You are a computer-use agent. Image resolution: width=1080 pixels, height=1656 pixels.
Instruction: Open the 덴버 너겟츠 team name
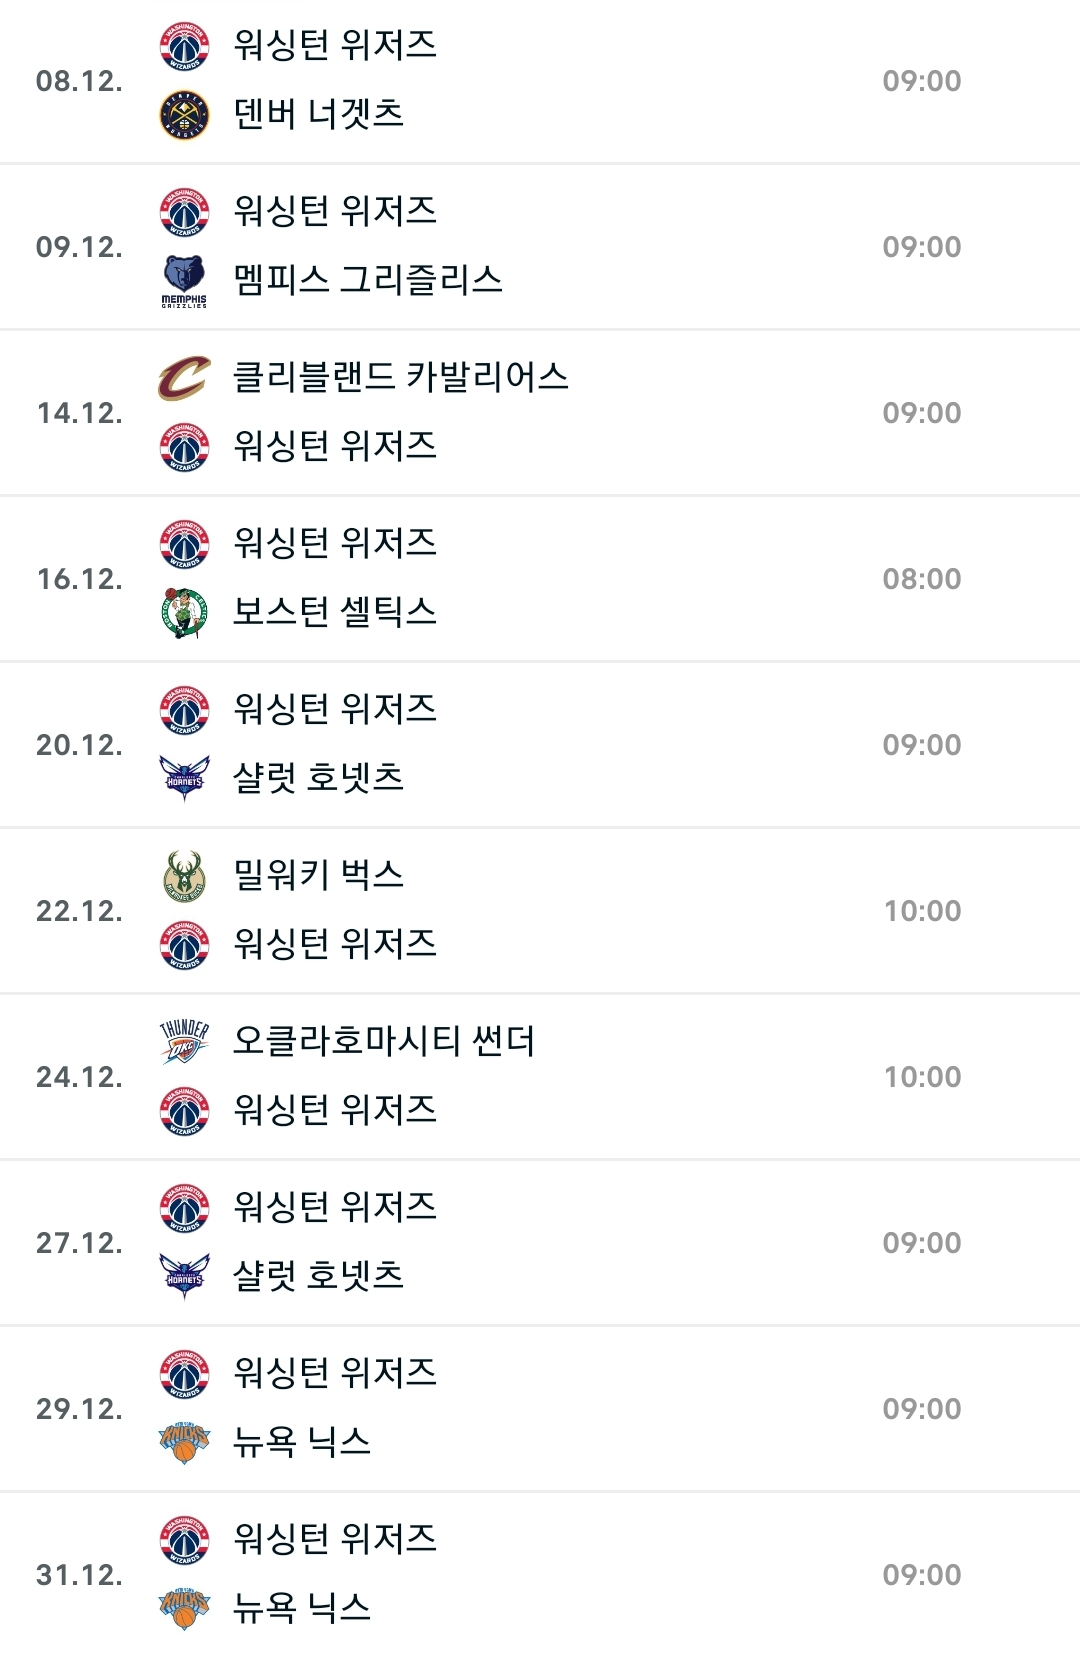[318, 115]
